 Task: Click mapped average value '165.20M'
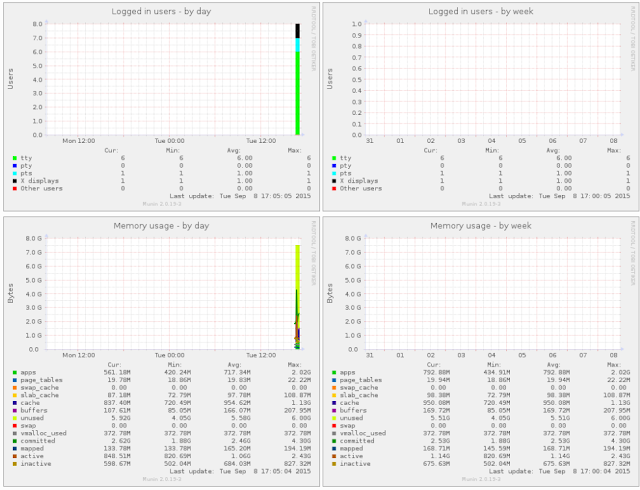[x=237, y=448]
